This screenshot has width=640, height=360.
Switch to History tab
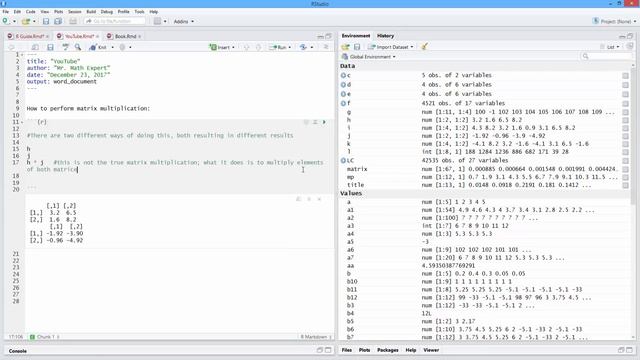point(385,36)
